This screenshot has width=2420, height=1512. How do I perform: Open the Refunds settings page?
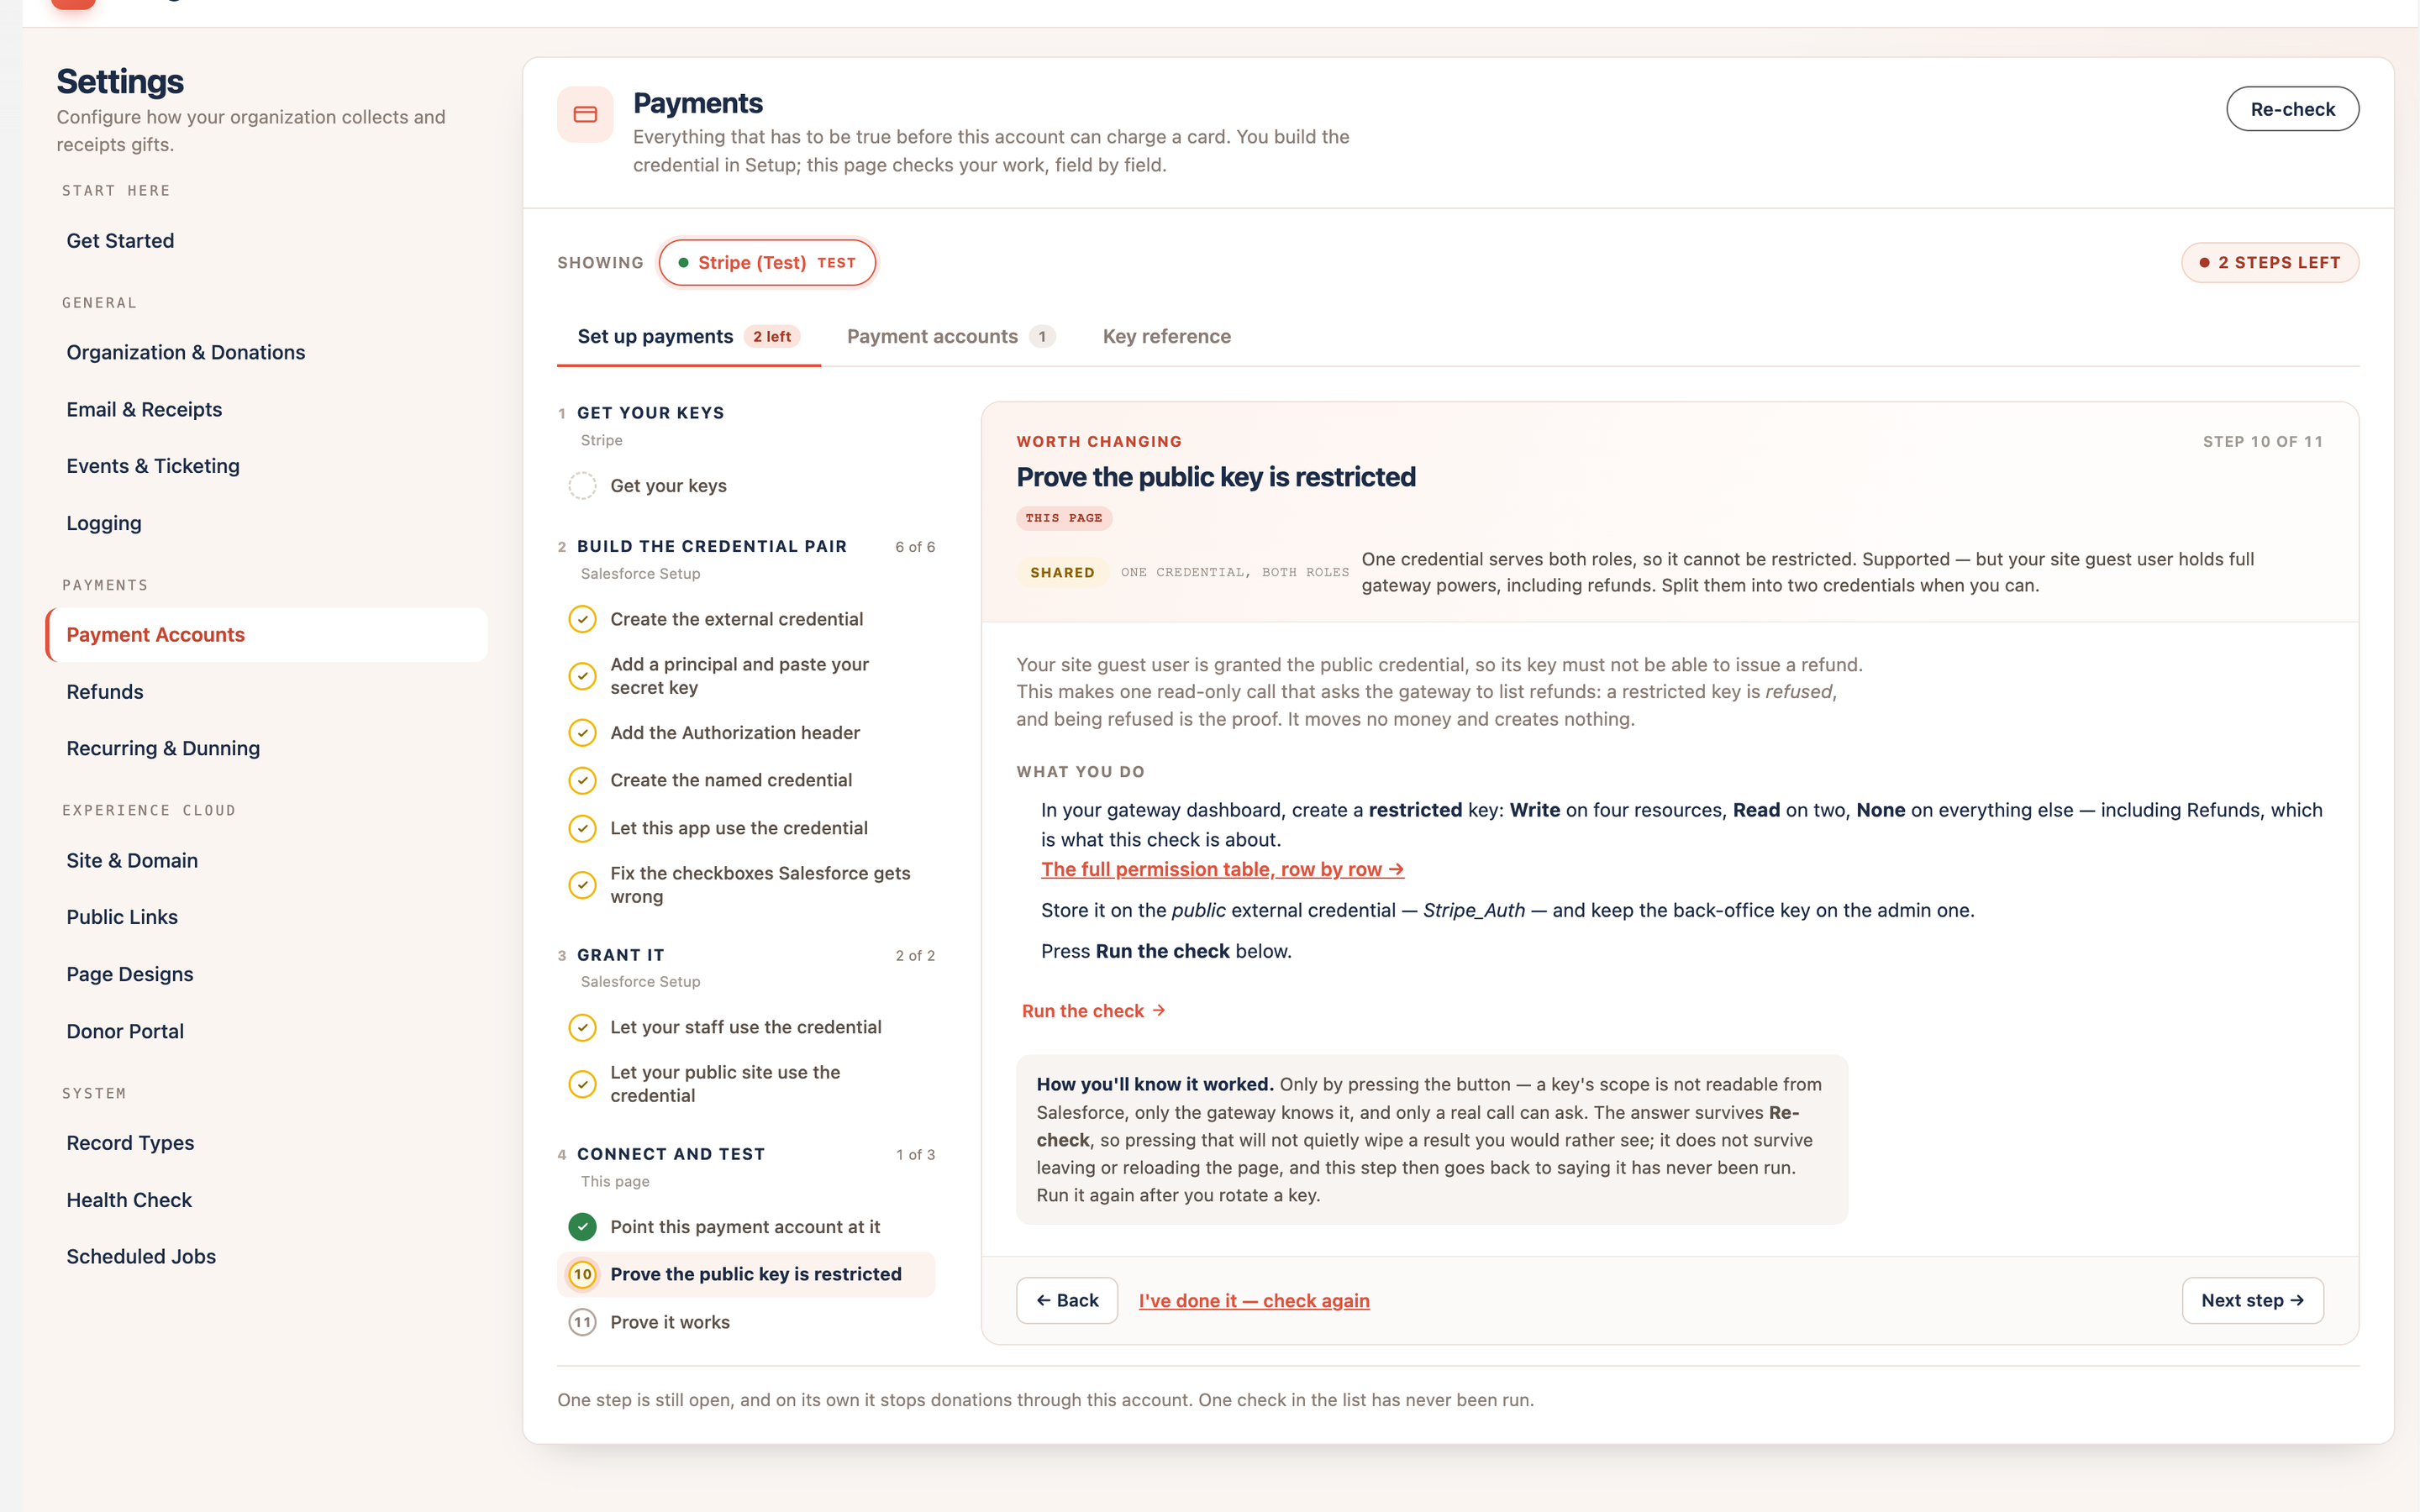[266, 692]
